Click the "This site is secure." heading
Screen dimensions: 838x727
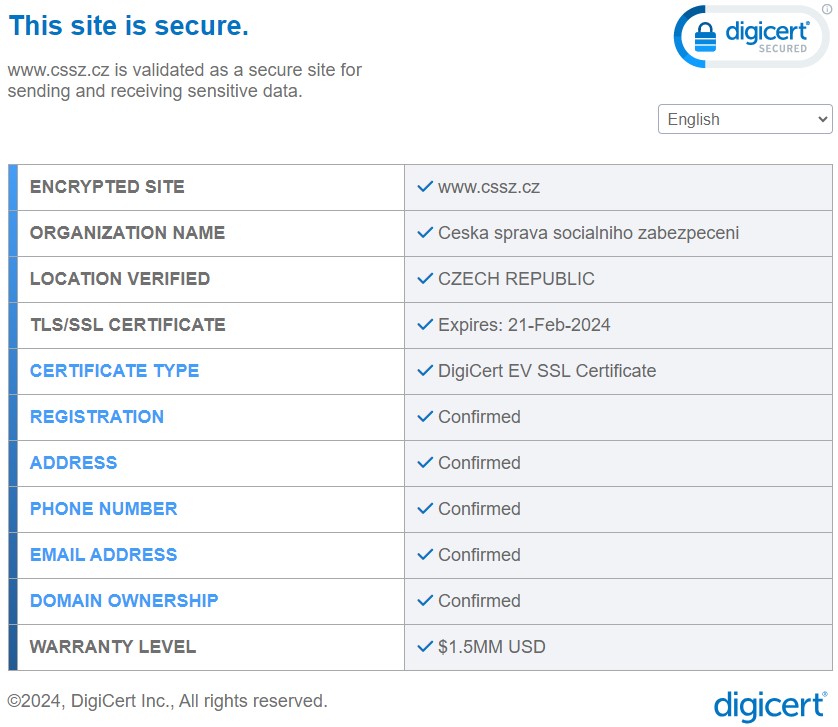tap(128, 26)
